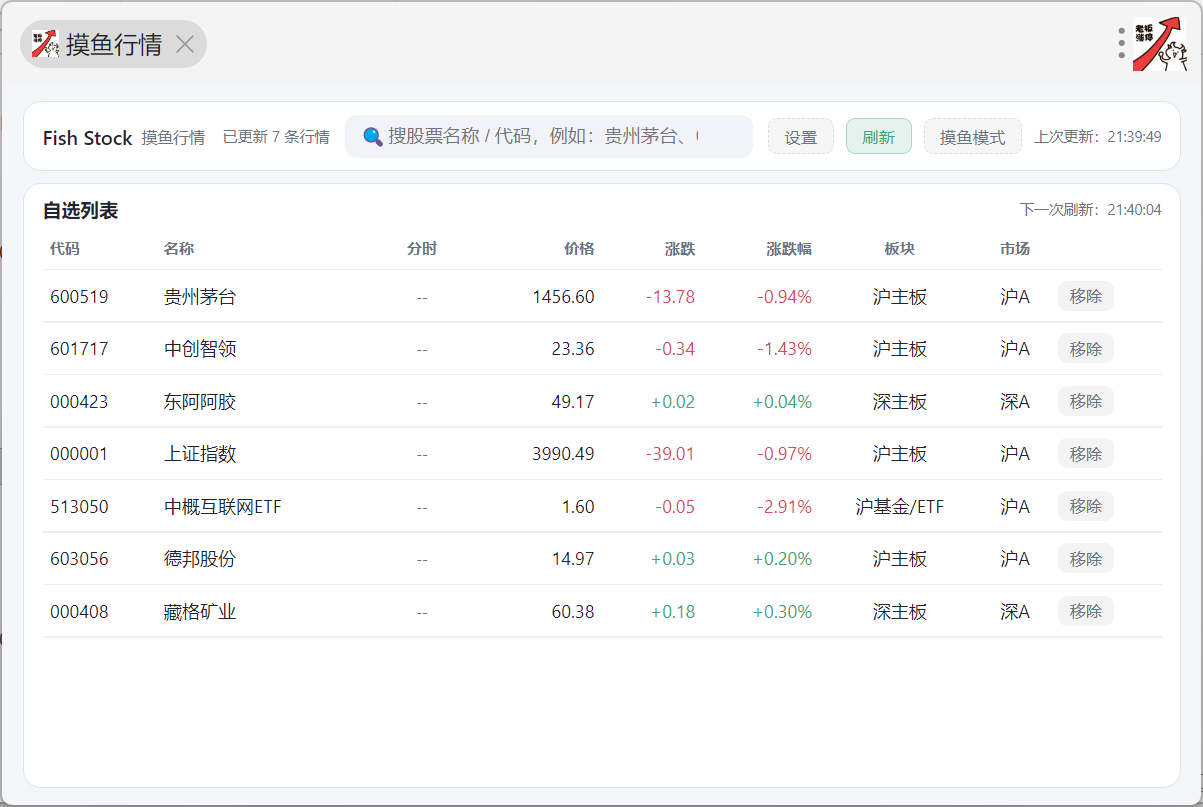Click the three-dot menu icon at top right
This screenshot has width=1203, height=807.
pos(1122,43)
